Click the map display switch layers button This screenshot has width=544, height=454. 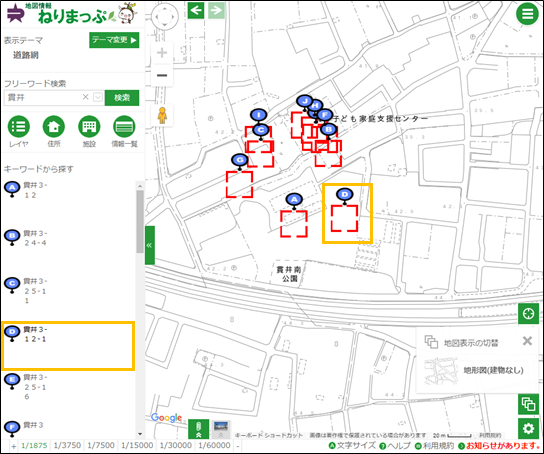(x=528, y=404)
